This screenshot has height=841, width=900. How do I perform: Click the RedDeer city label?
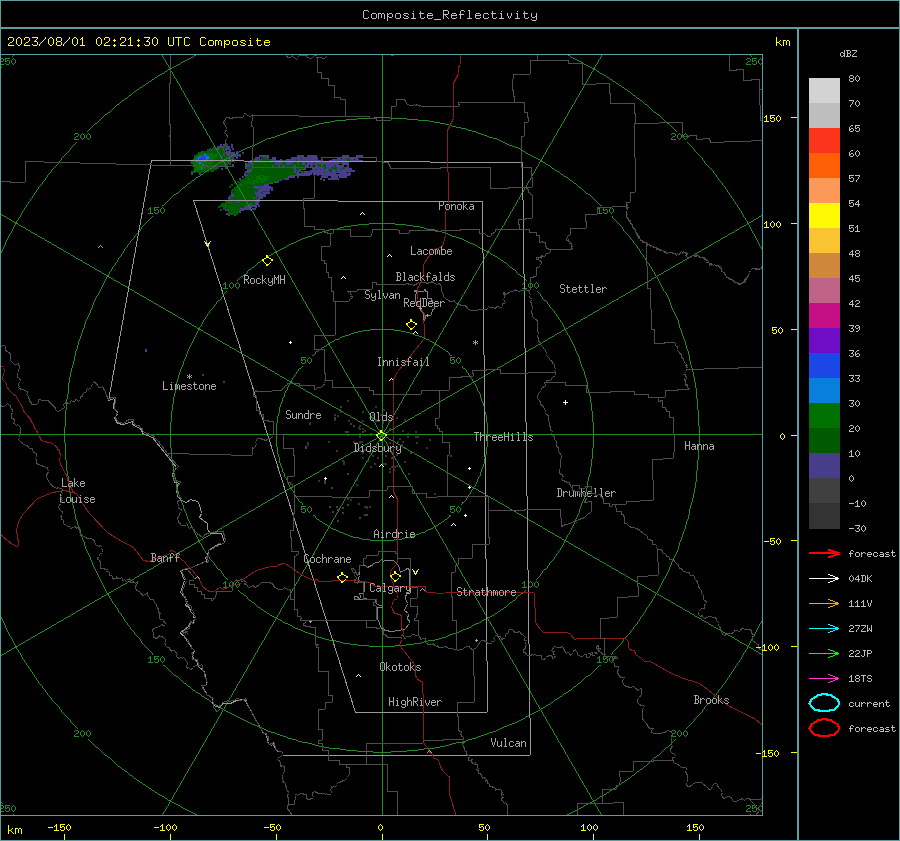(x=424, y=303)
